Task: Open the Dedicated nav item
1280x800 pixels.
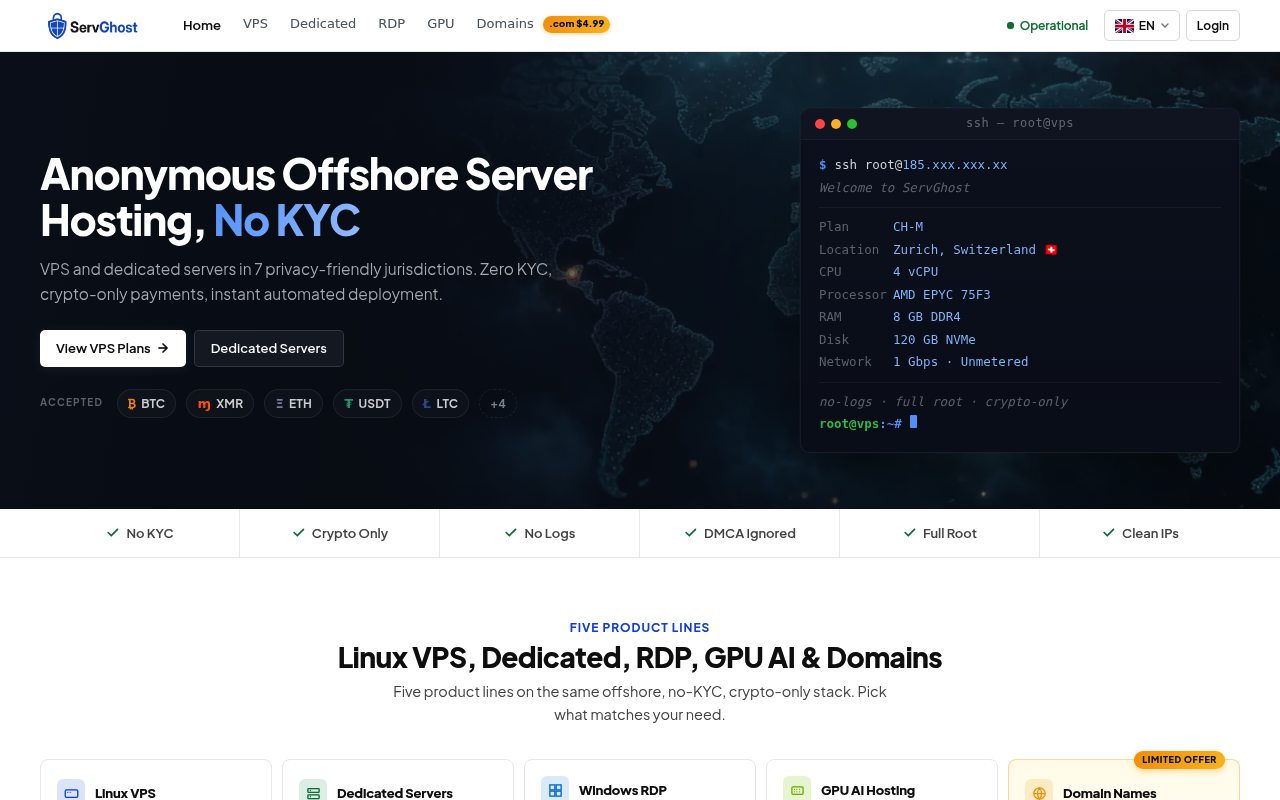Action: (323, 24)
